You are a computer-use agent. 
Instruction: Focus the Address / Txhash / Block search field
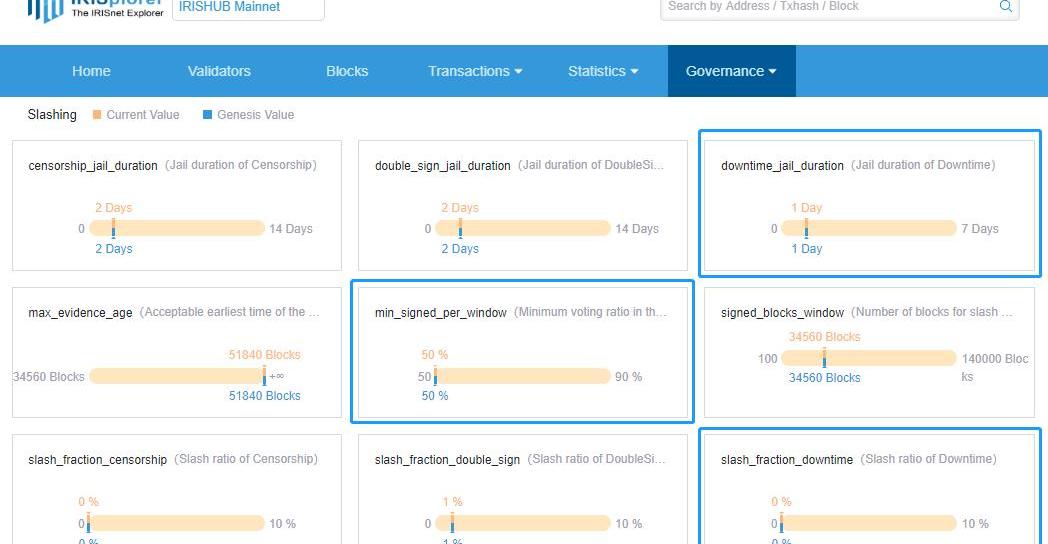coord(830,7)
